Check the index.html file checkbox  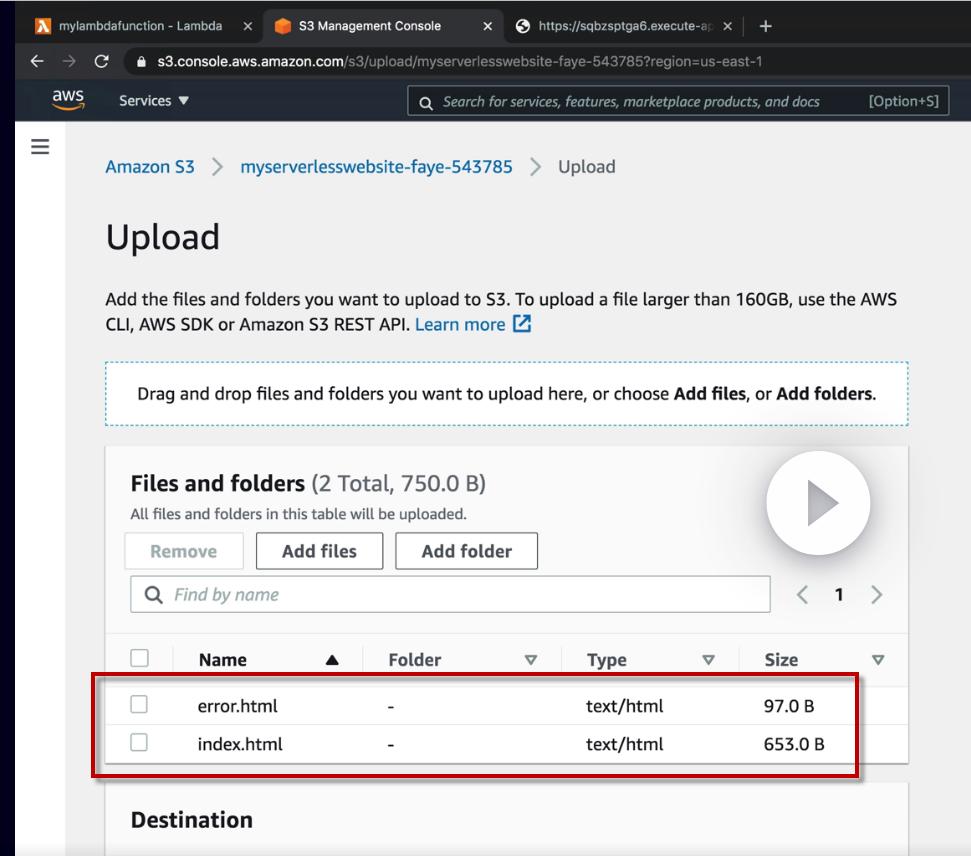(x=140, y=743)
